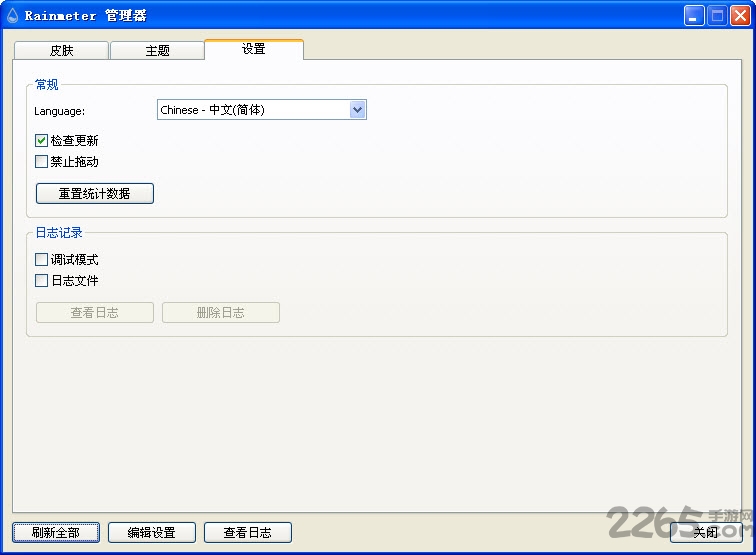Uncheck the 检查更新 checkbox

[x=42, y=141]
